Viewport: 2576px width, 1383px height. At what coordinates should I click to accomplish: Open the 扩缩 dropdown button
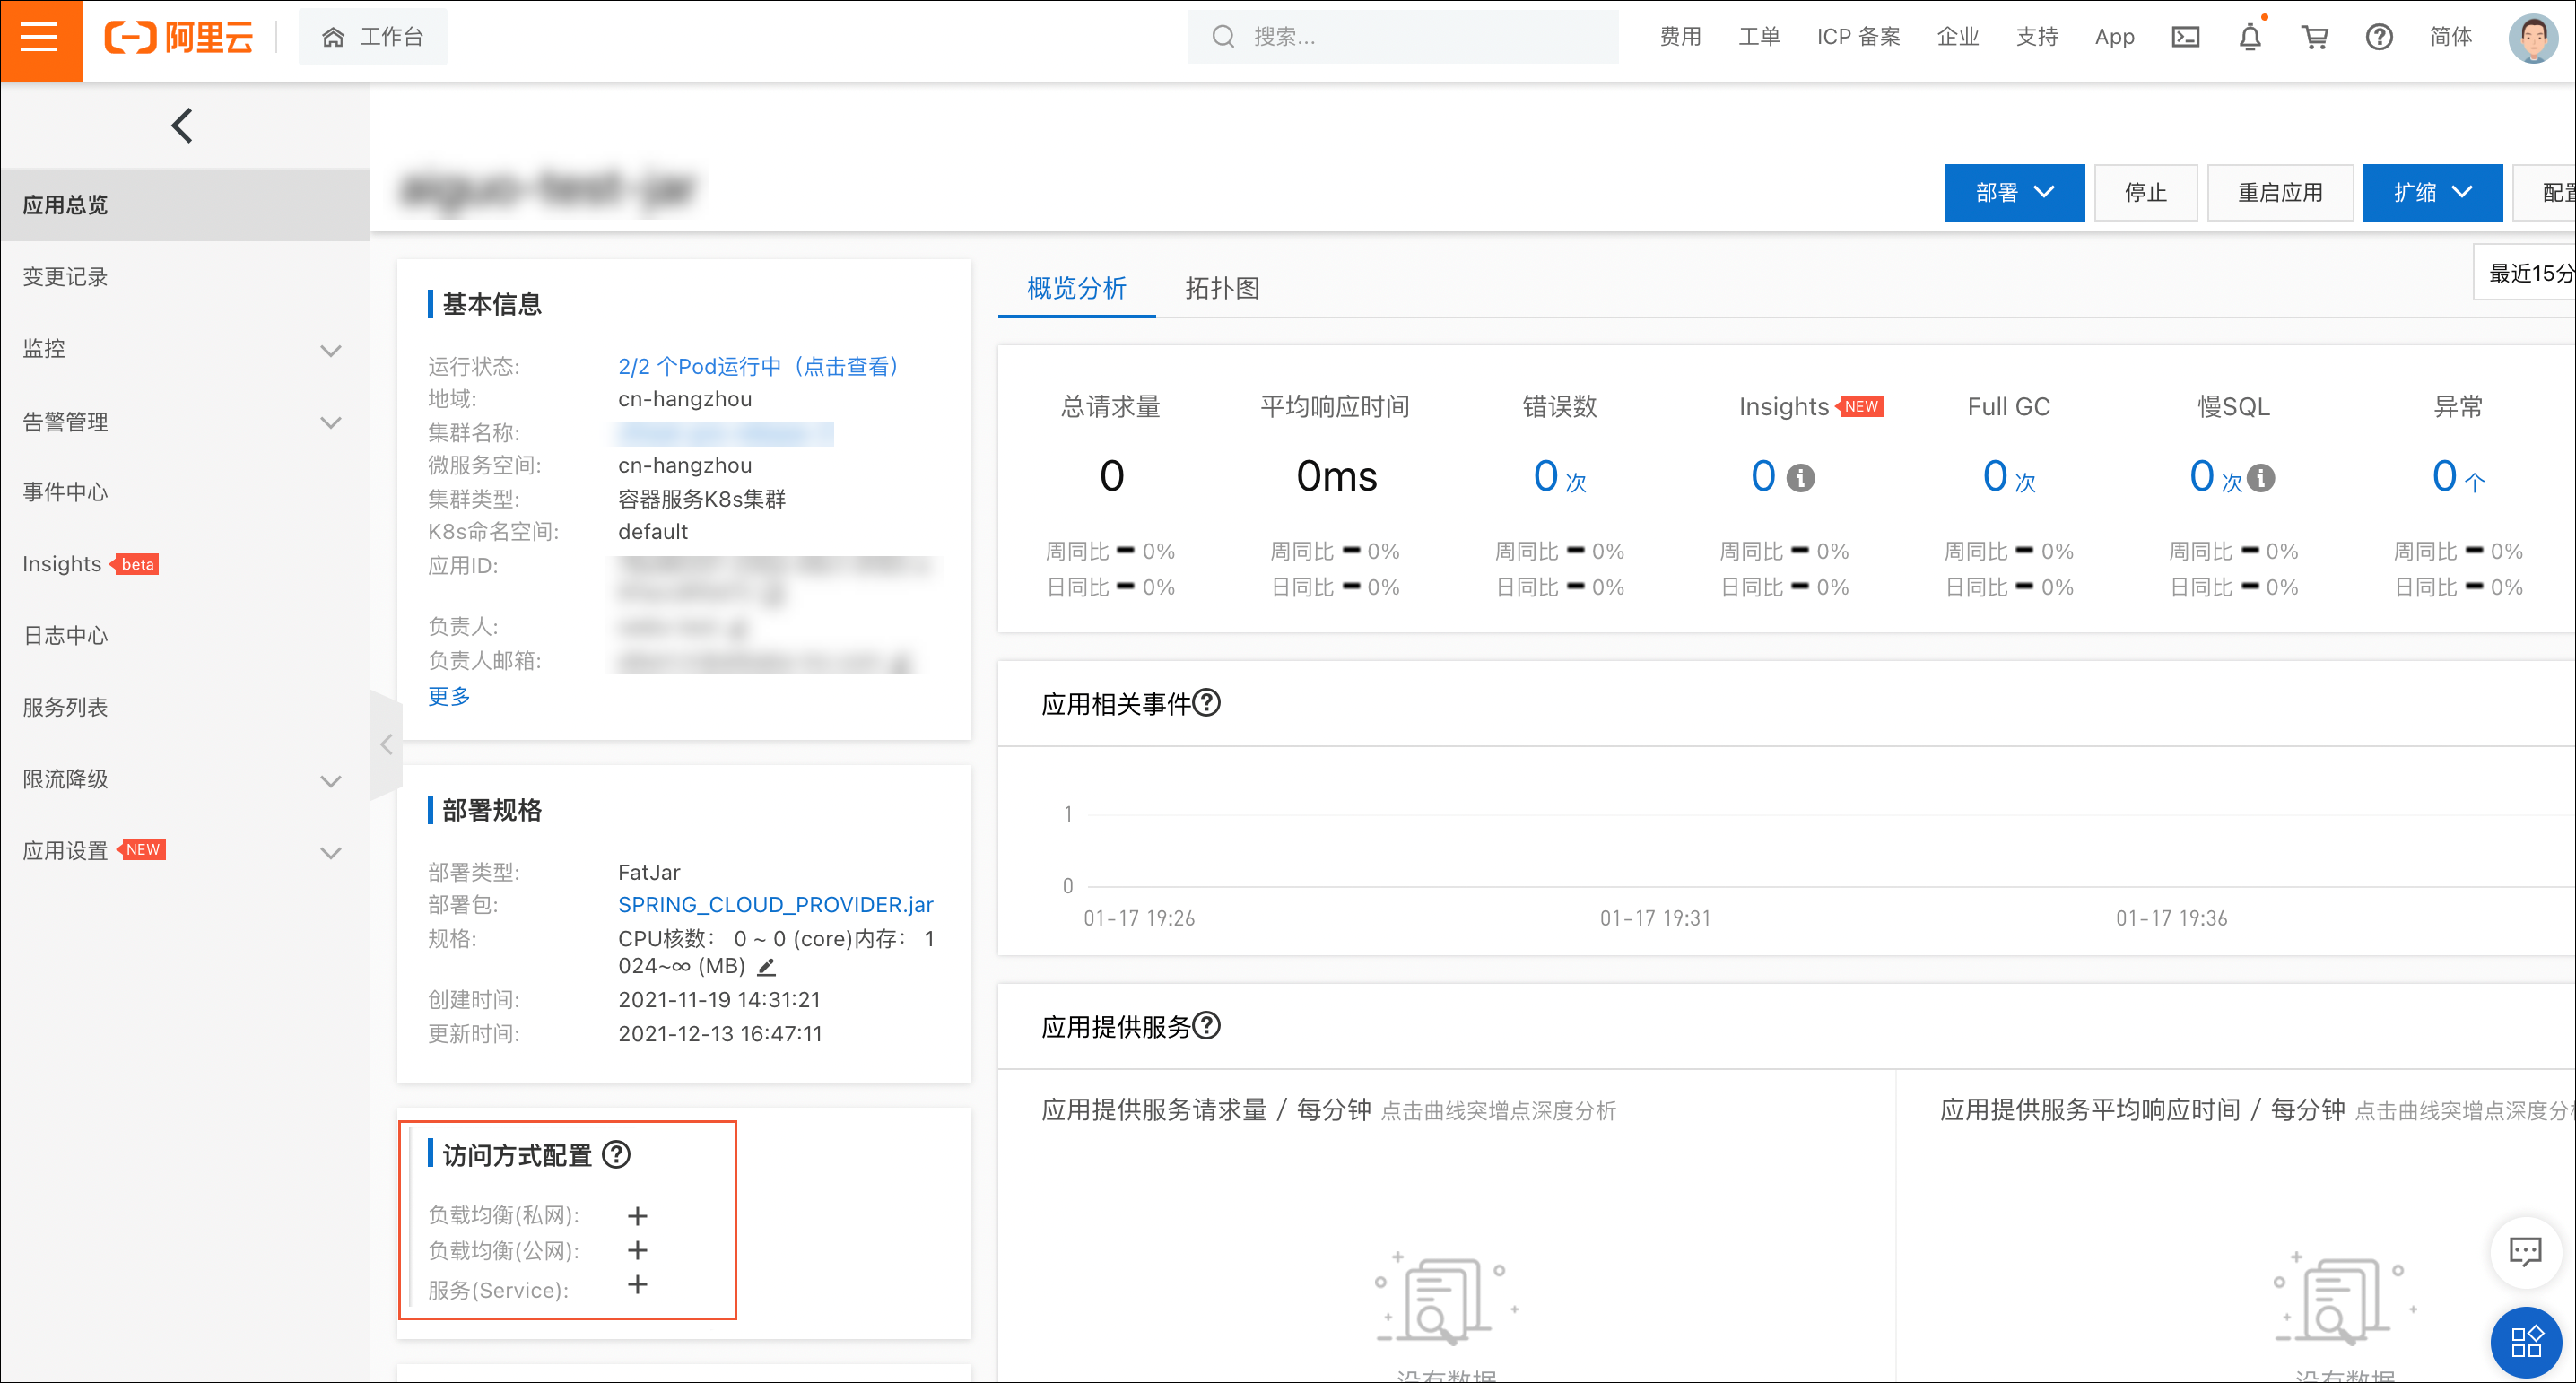tap(2432, 192)
